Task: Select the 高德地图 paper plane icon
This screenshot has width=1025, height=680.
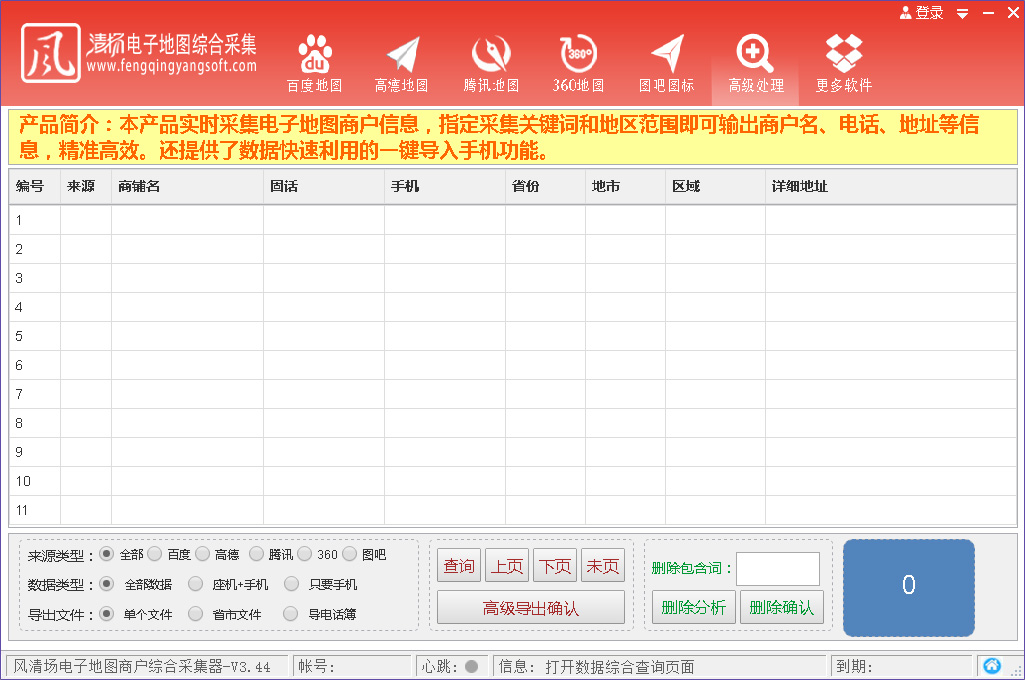Action: coord(401,55)
